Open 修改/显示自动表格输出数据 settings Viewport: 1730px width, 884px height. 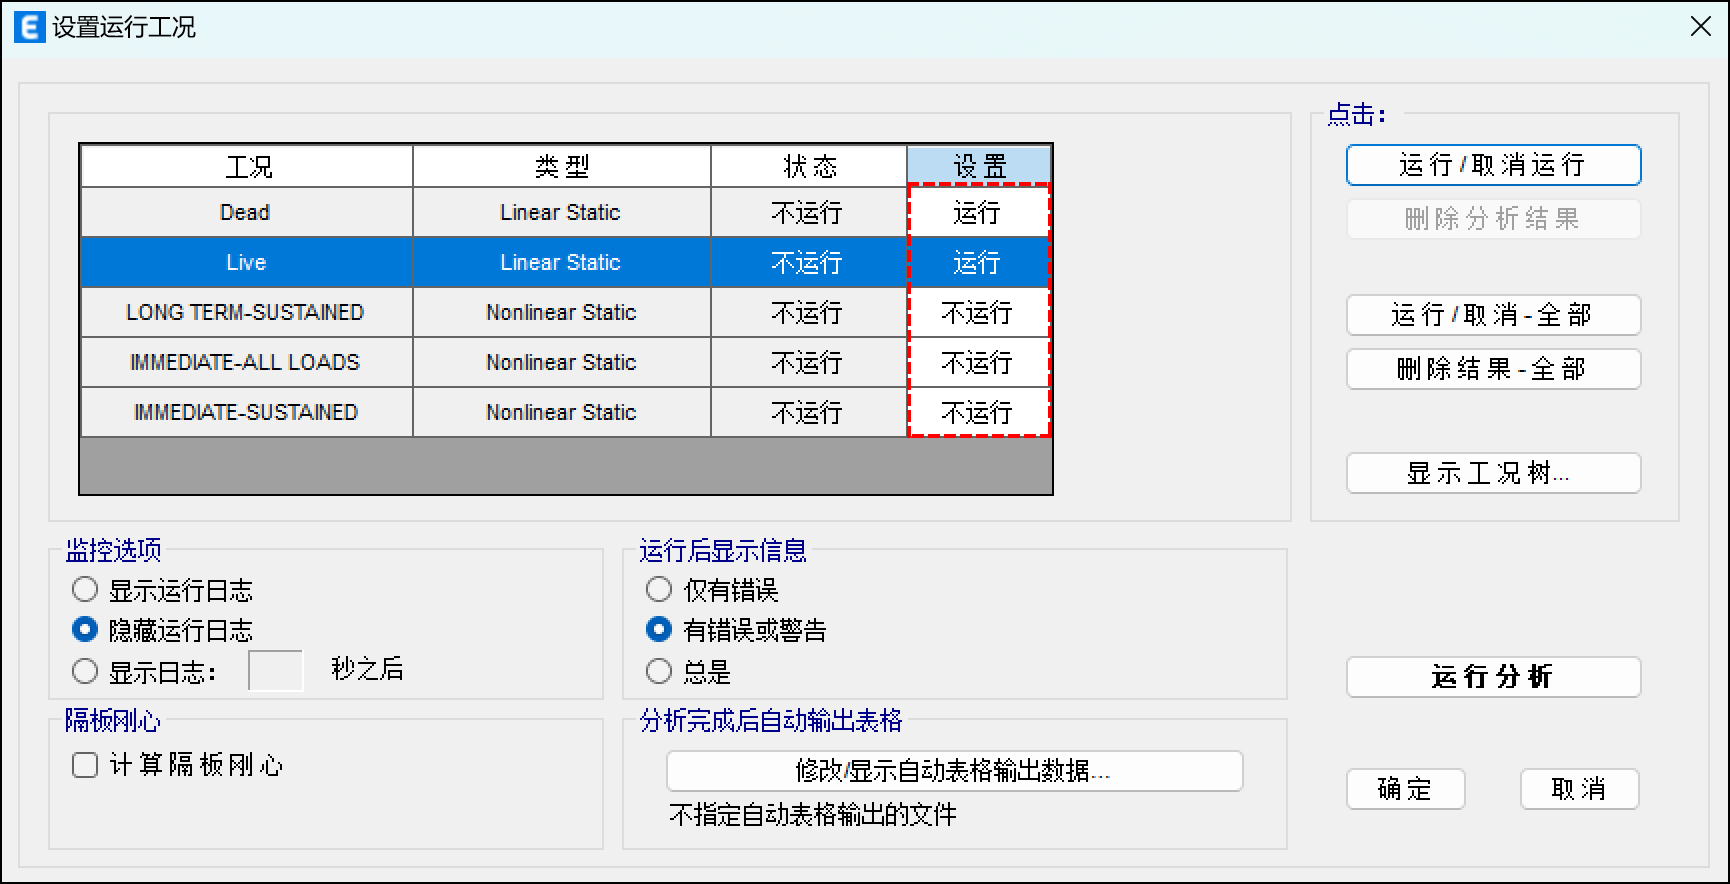954,771
